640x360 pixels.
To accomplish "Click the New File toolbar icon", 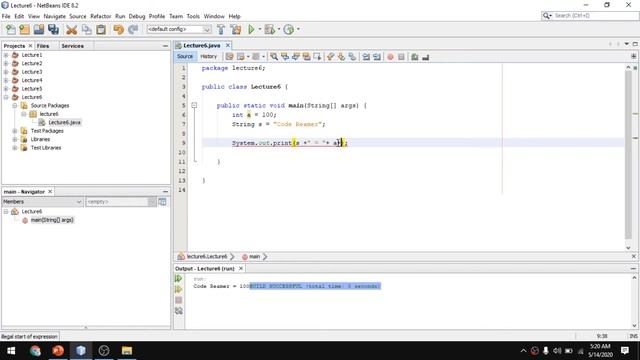I will [11, 29].
